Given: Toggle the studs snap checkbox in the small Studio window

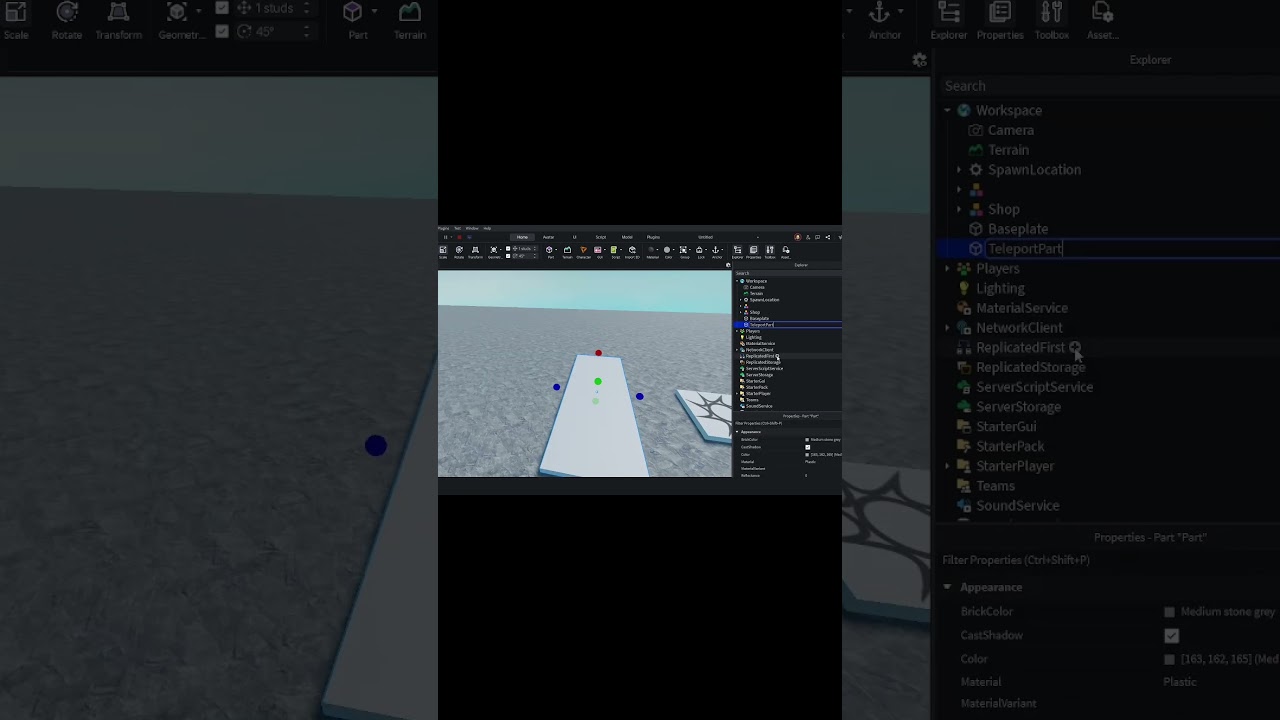Looking at the screenshot, I should coord(508,248).
